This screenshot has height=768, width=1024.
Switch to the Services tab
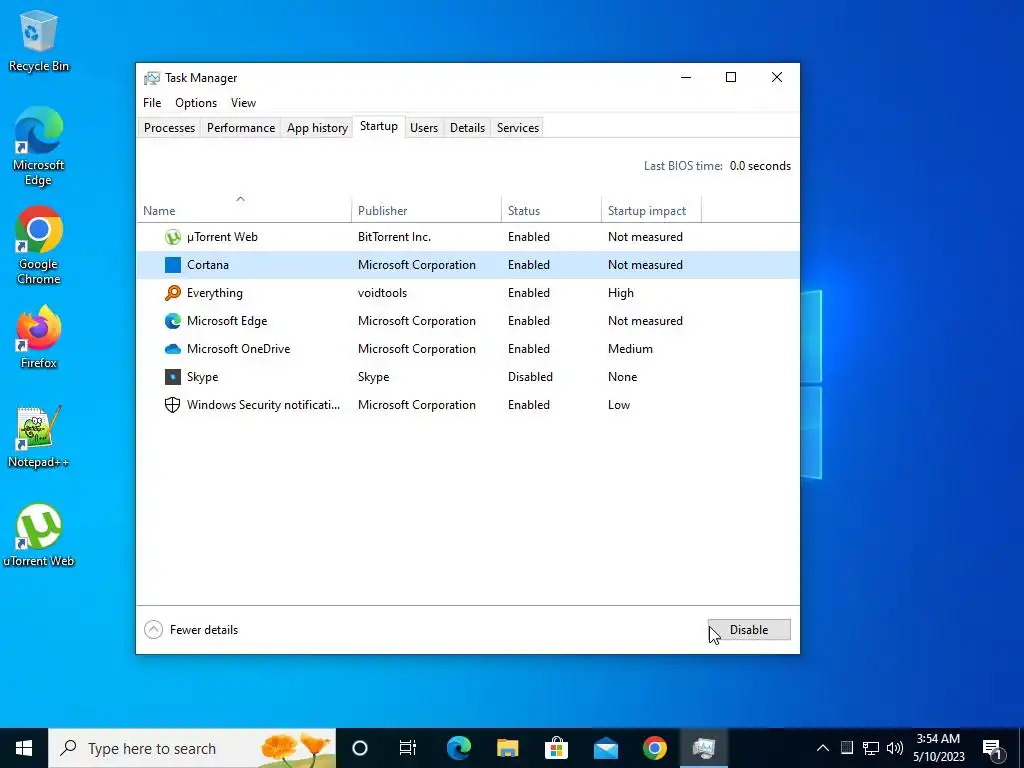pyautogui.click(x=518, y=128)
